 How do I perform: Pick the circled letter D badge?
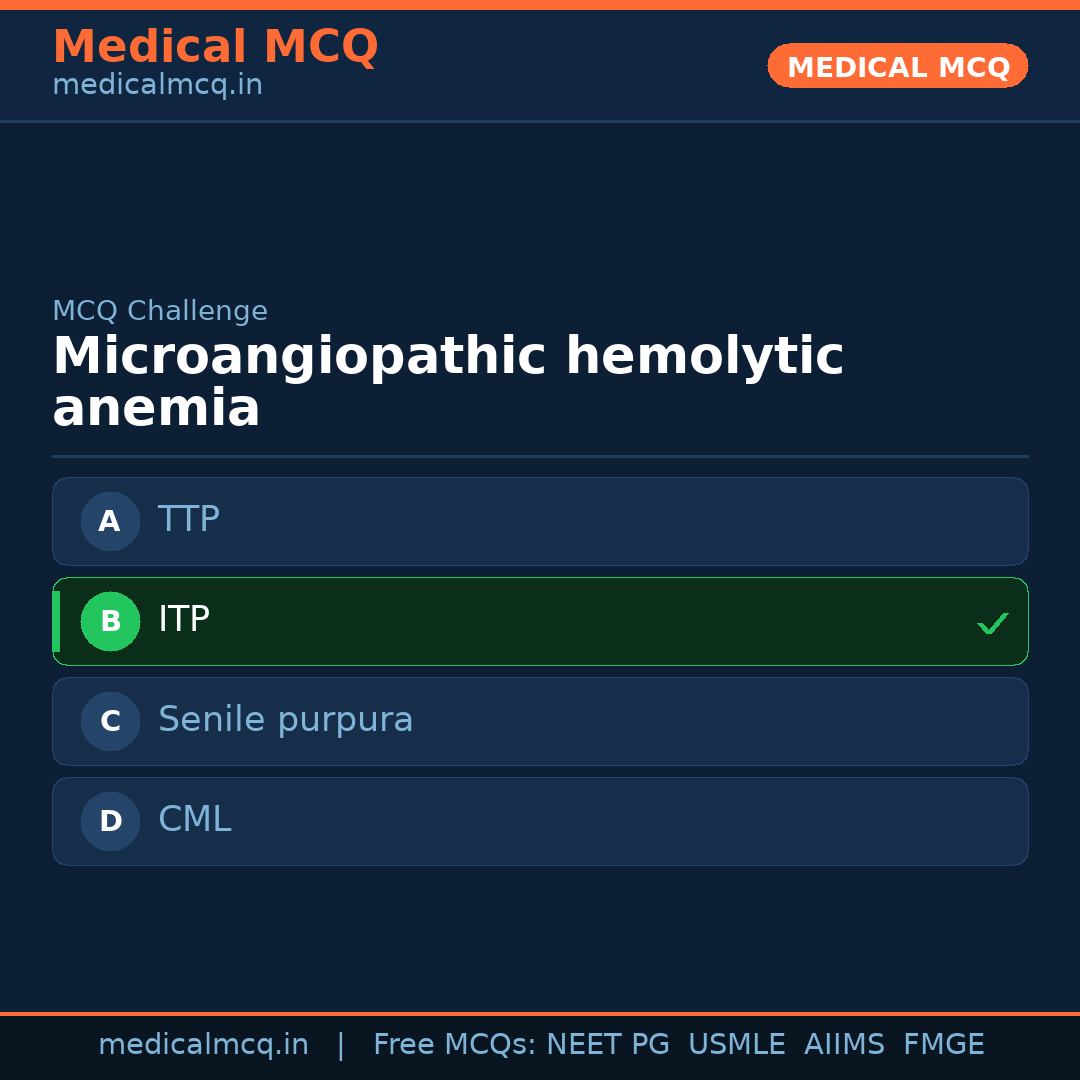pyautogui.click(x=110, y=821)
